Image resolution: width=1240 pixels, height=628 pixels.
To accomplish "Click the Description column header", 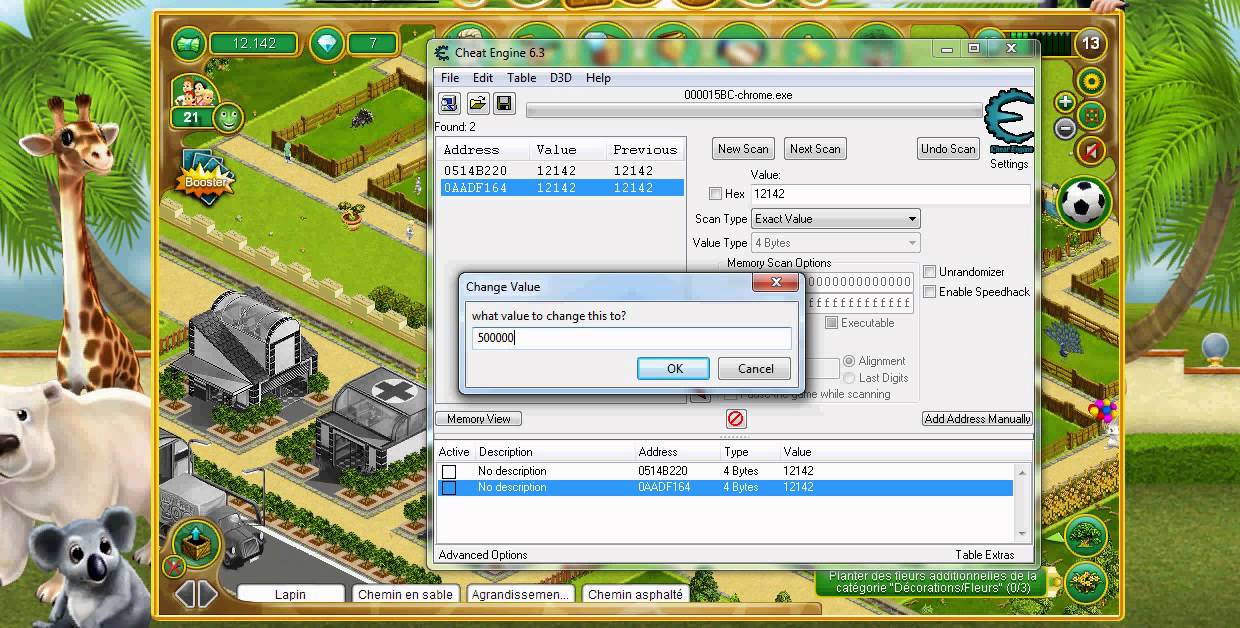I will tap(505, 452).
